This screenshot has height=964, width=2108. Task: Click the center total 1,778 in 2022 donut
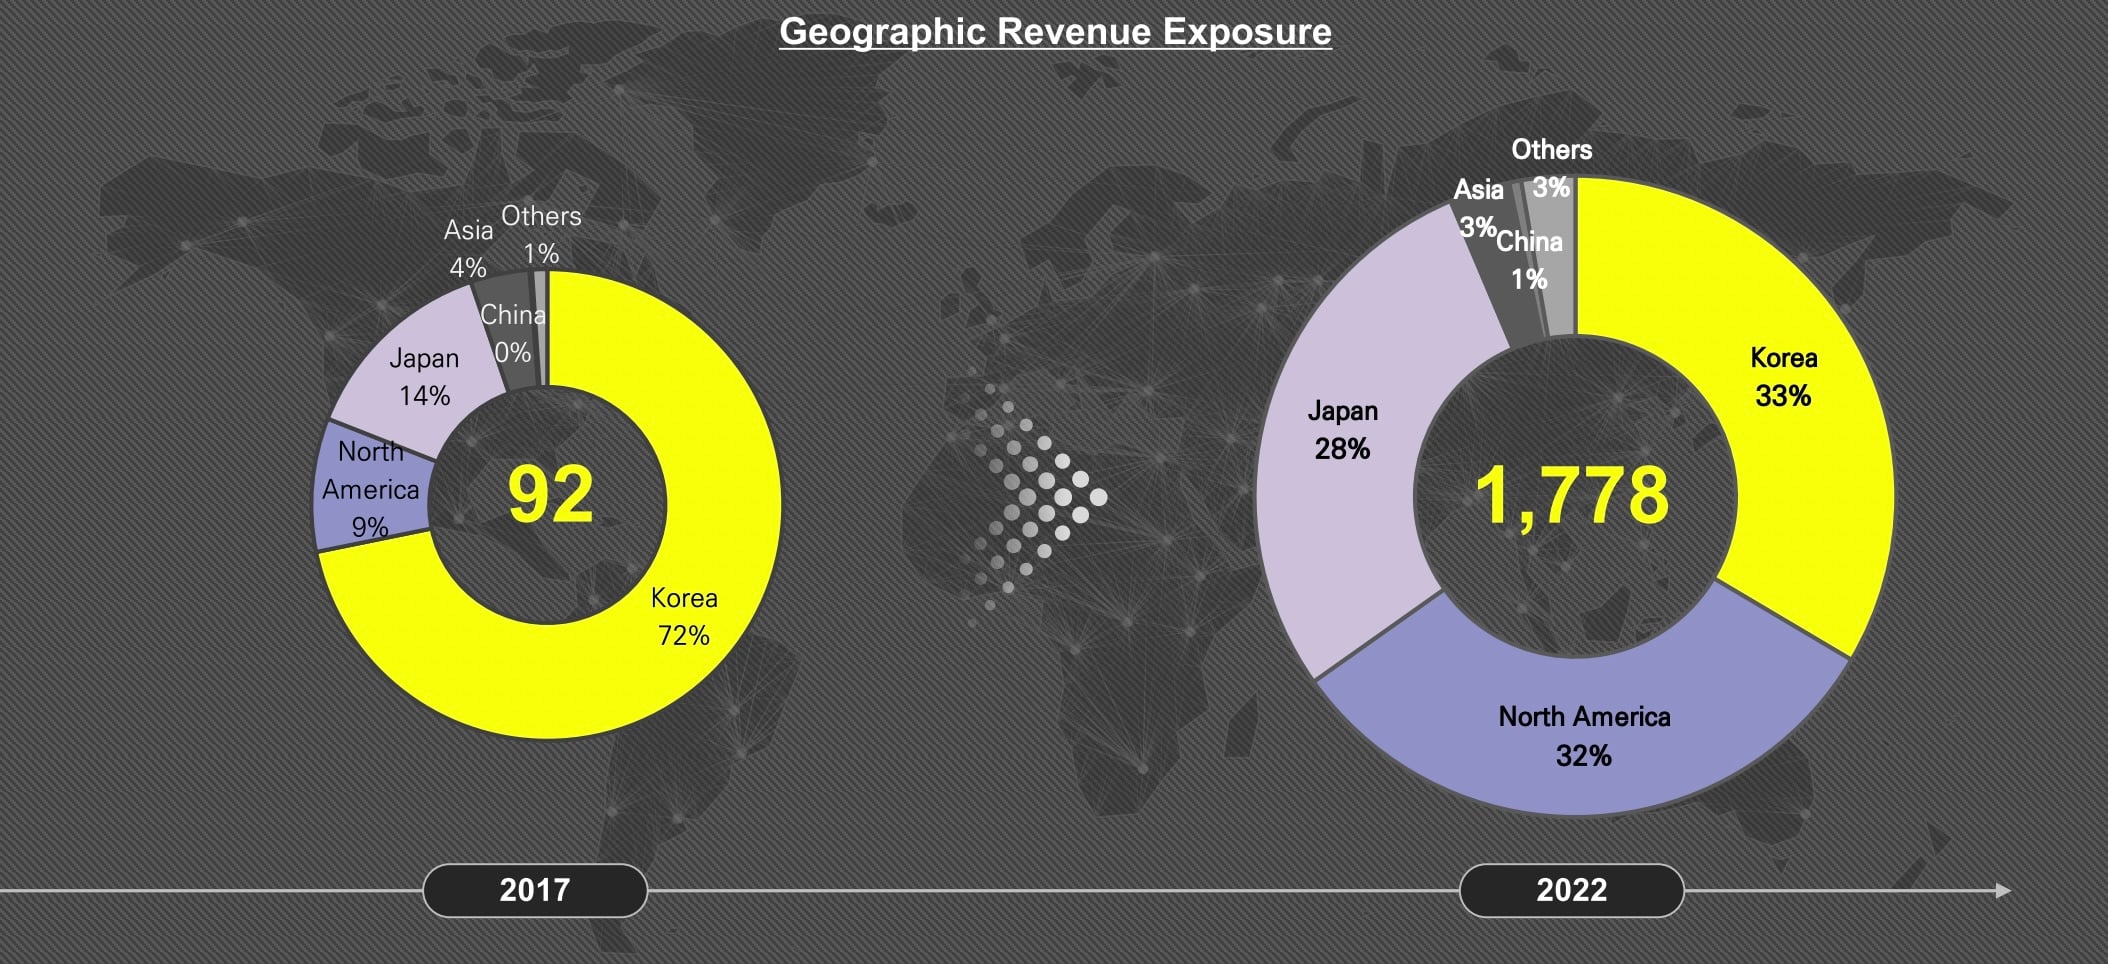click(x=1572, y=495)
